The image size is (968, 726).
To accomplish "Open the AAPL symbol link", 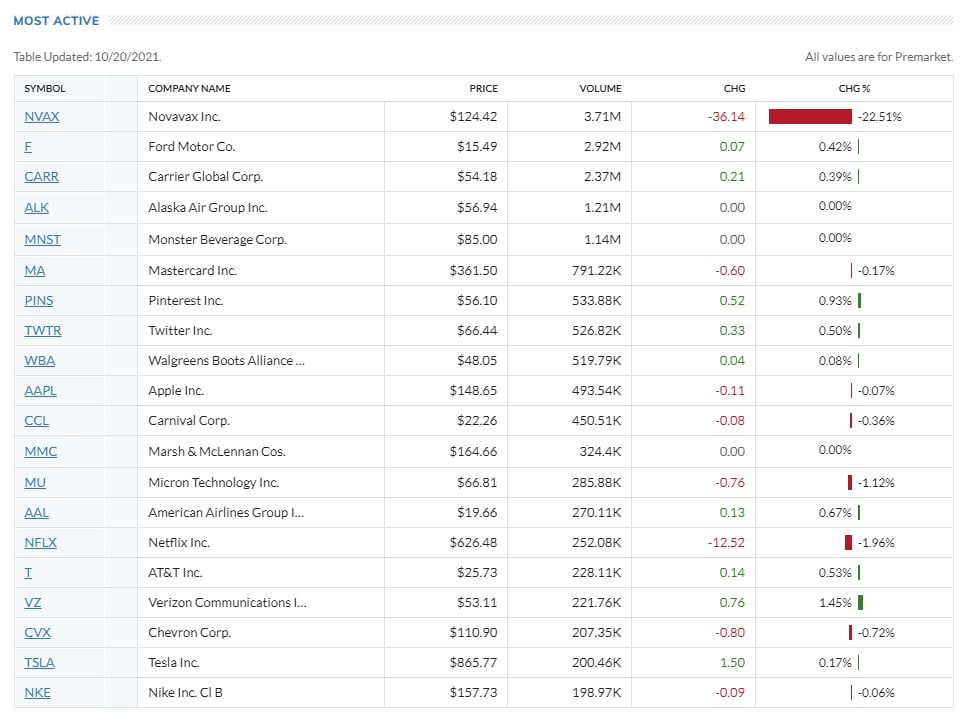I will [40, 391].
